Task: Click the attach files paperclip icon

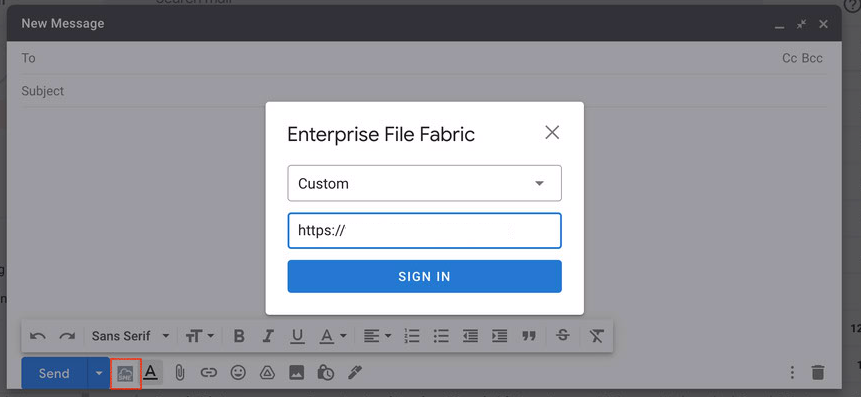Action: point(180,373)
